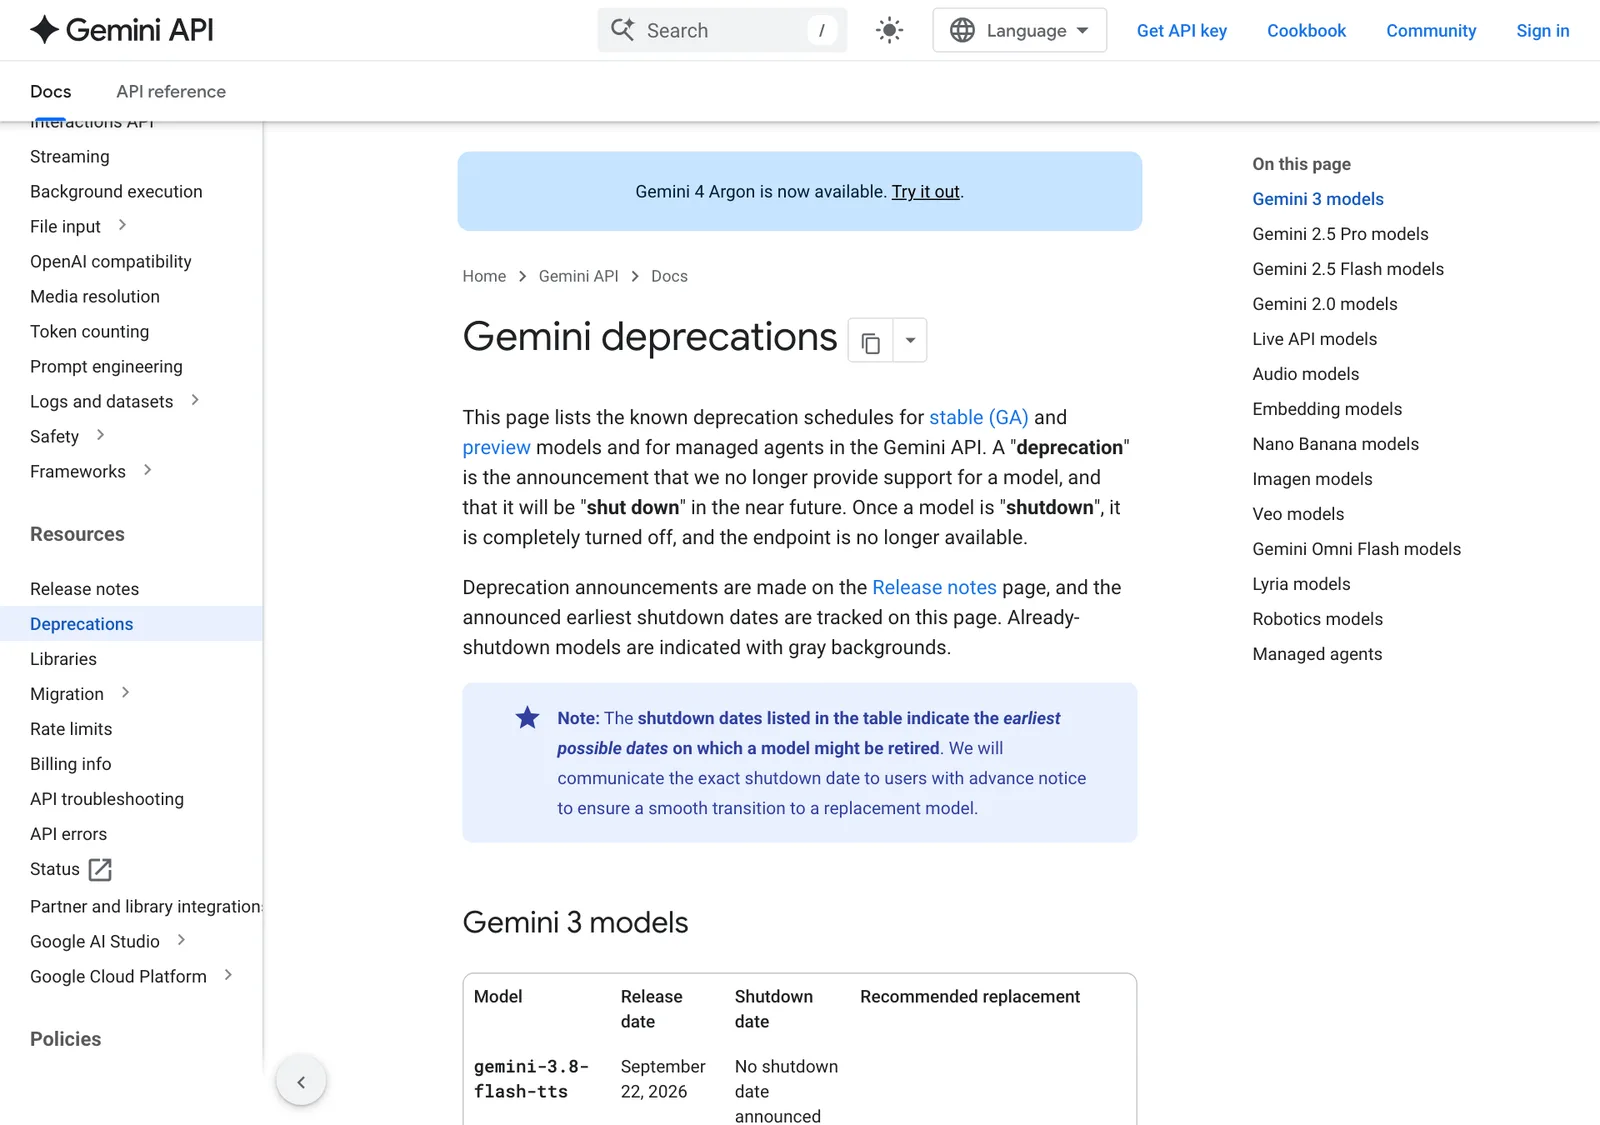1600x1125 pixels.
Task: Click the Gemini 3 models heading
Action: tap(575, 922)
